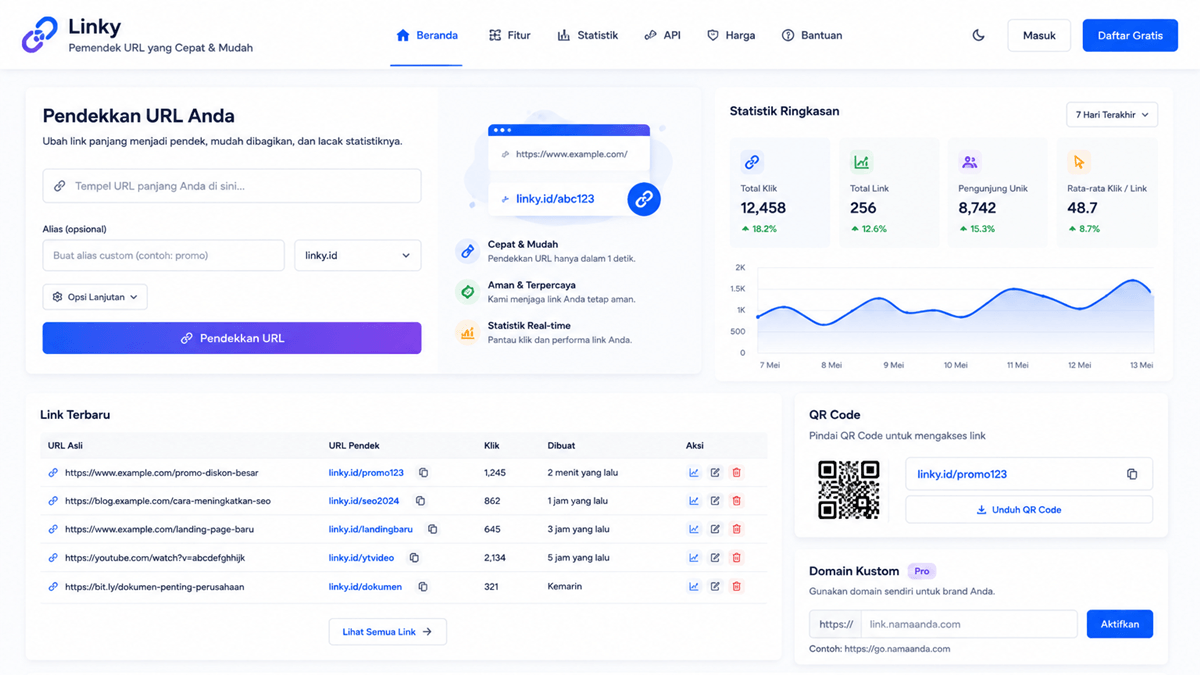Edit the promo-diskon-besar link
Screen dimensions: 1200x675
(x=715, y=473)
